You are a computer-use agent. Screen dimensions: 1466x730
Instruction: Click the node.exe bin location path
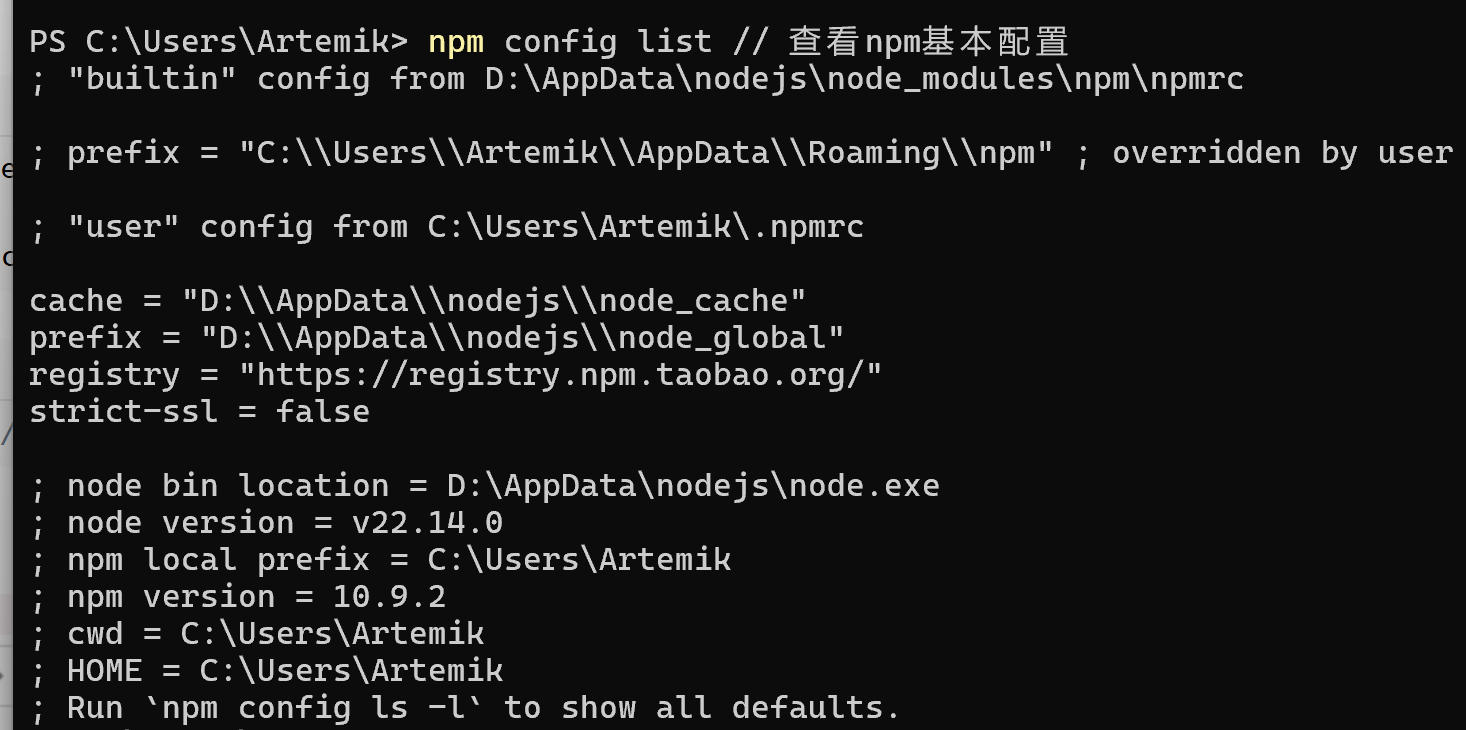[x=692, y=486]
